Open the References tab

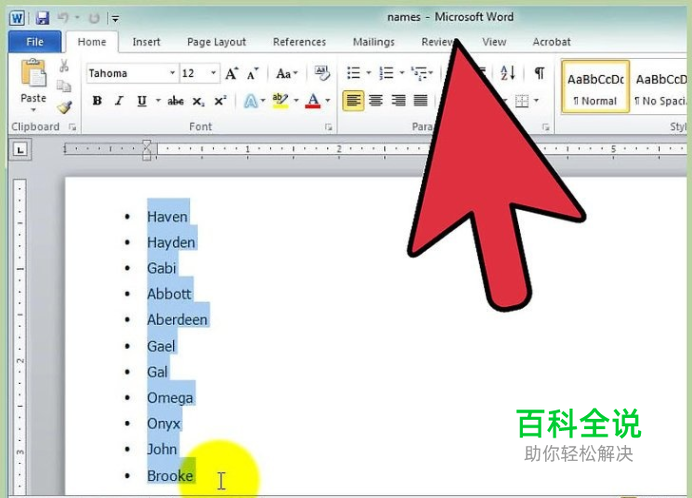click(x=299, y=42)
